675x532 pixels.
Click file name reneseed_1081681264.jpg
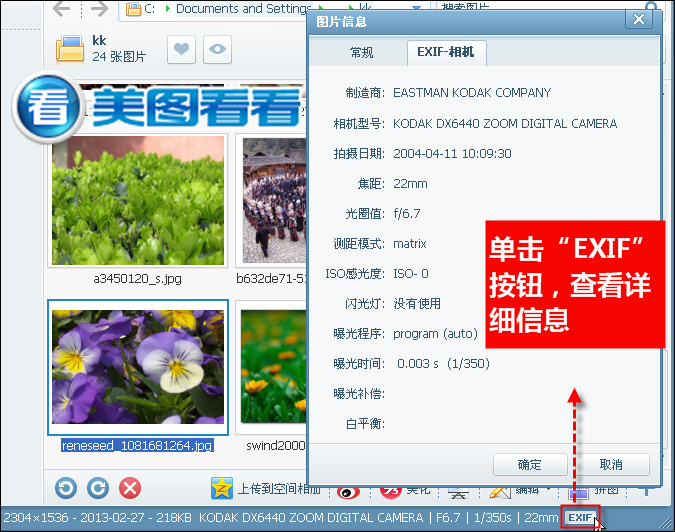137,445
